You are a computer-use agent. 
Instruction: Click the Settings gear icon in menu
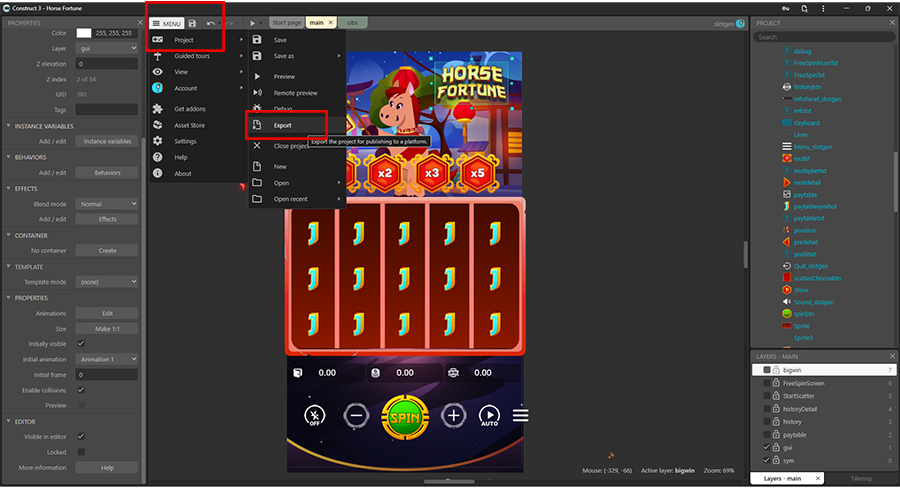157,141
